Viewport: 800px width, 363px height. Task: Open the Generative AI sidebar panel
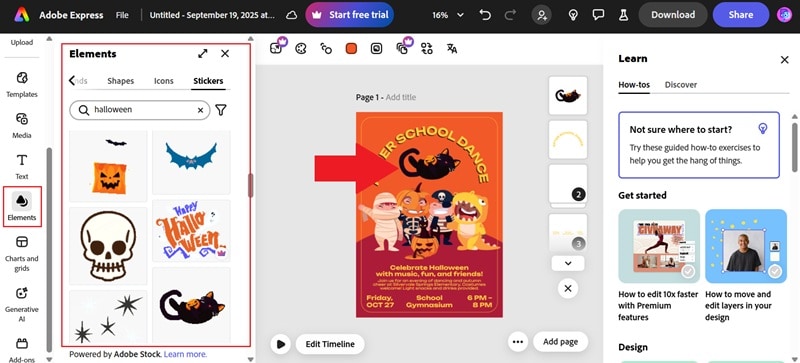click(x=22, y=304)
